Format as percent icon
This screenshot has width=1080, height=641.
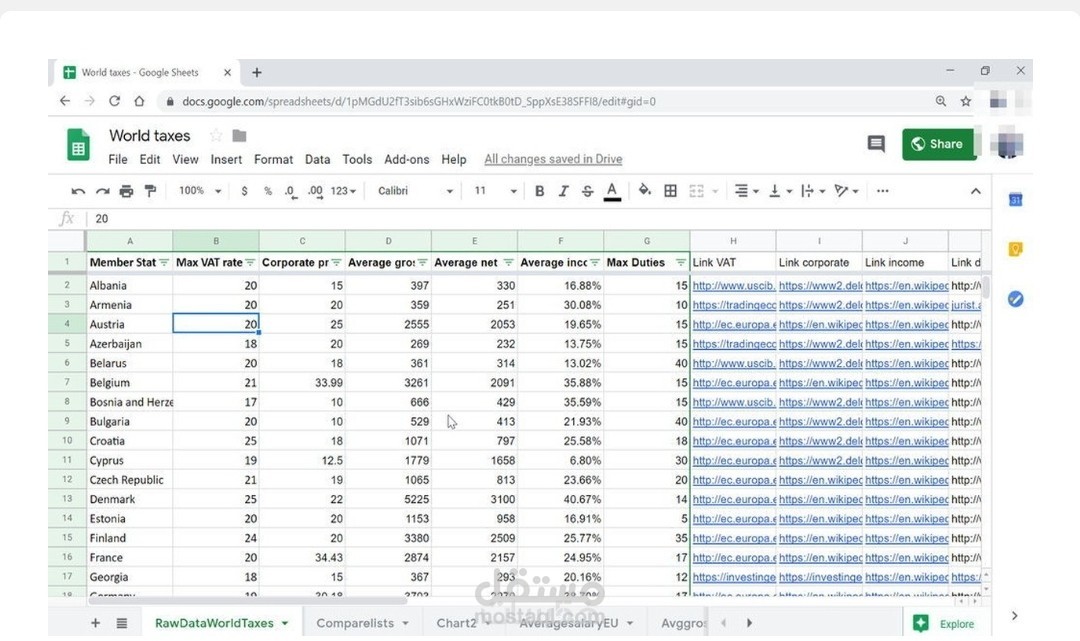click(268, 191)
